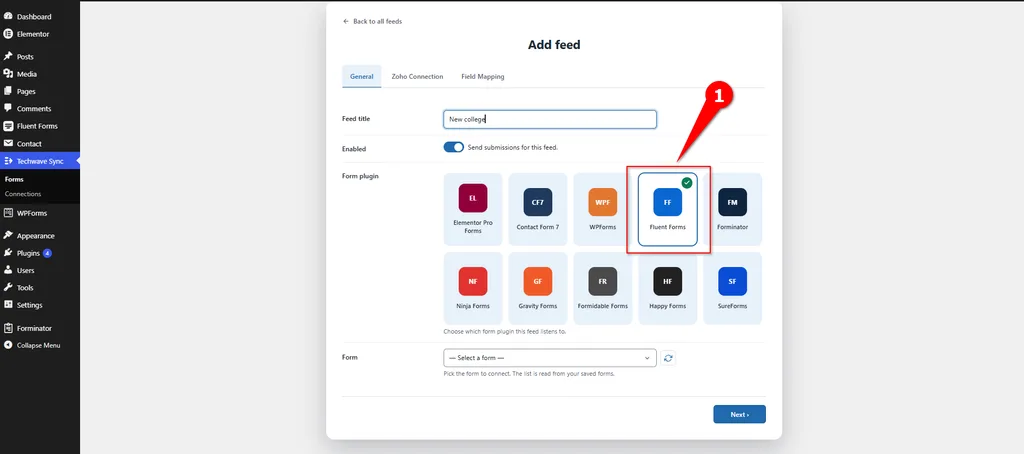Click the Next button
1024x454 pixels.
coord(739,414)
